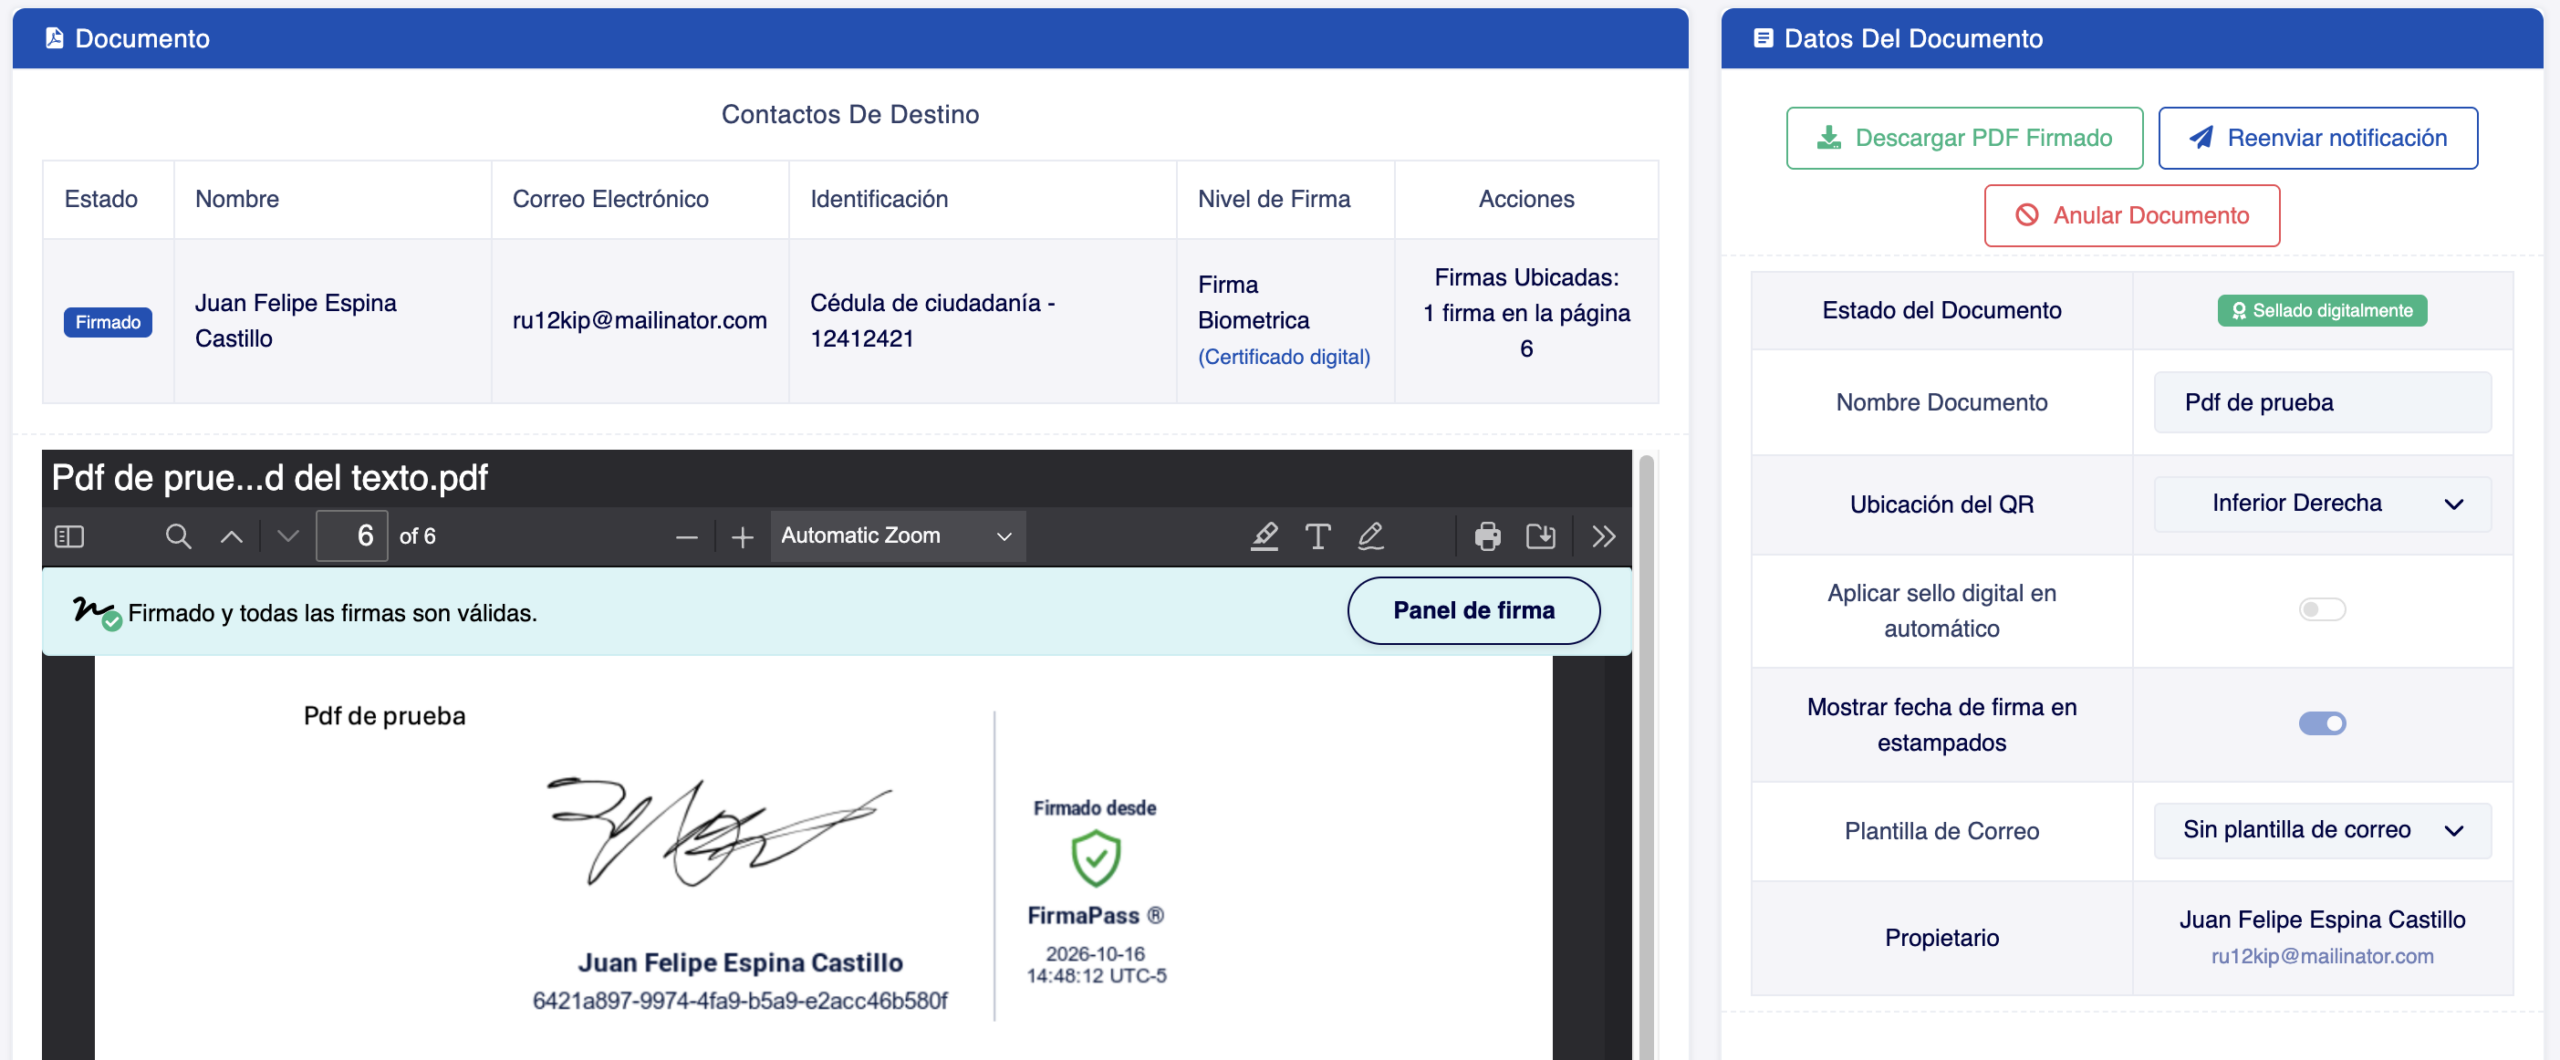
Task: Click Descargar PDF Firmado button
Action: click(1964, 138)
